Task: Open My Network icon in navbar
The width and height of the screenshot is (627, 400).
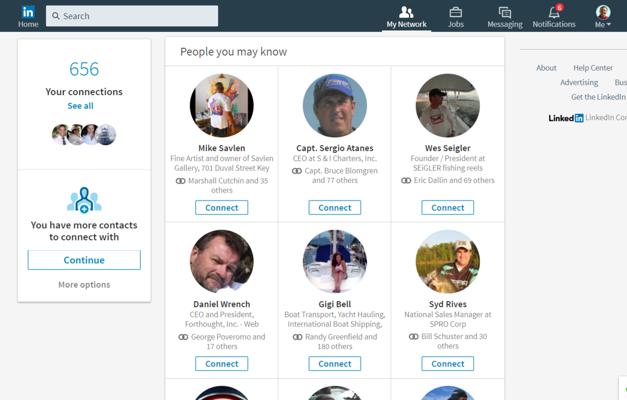Action: tap(406, 12)
